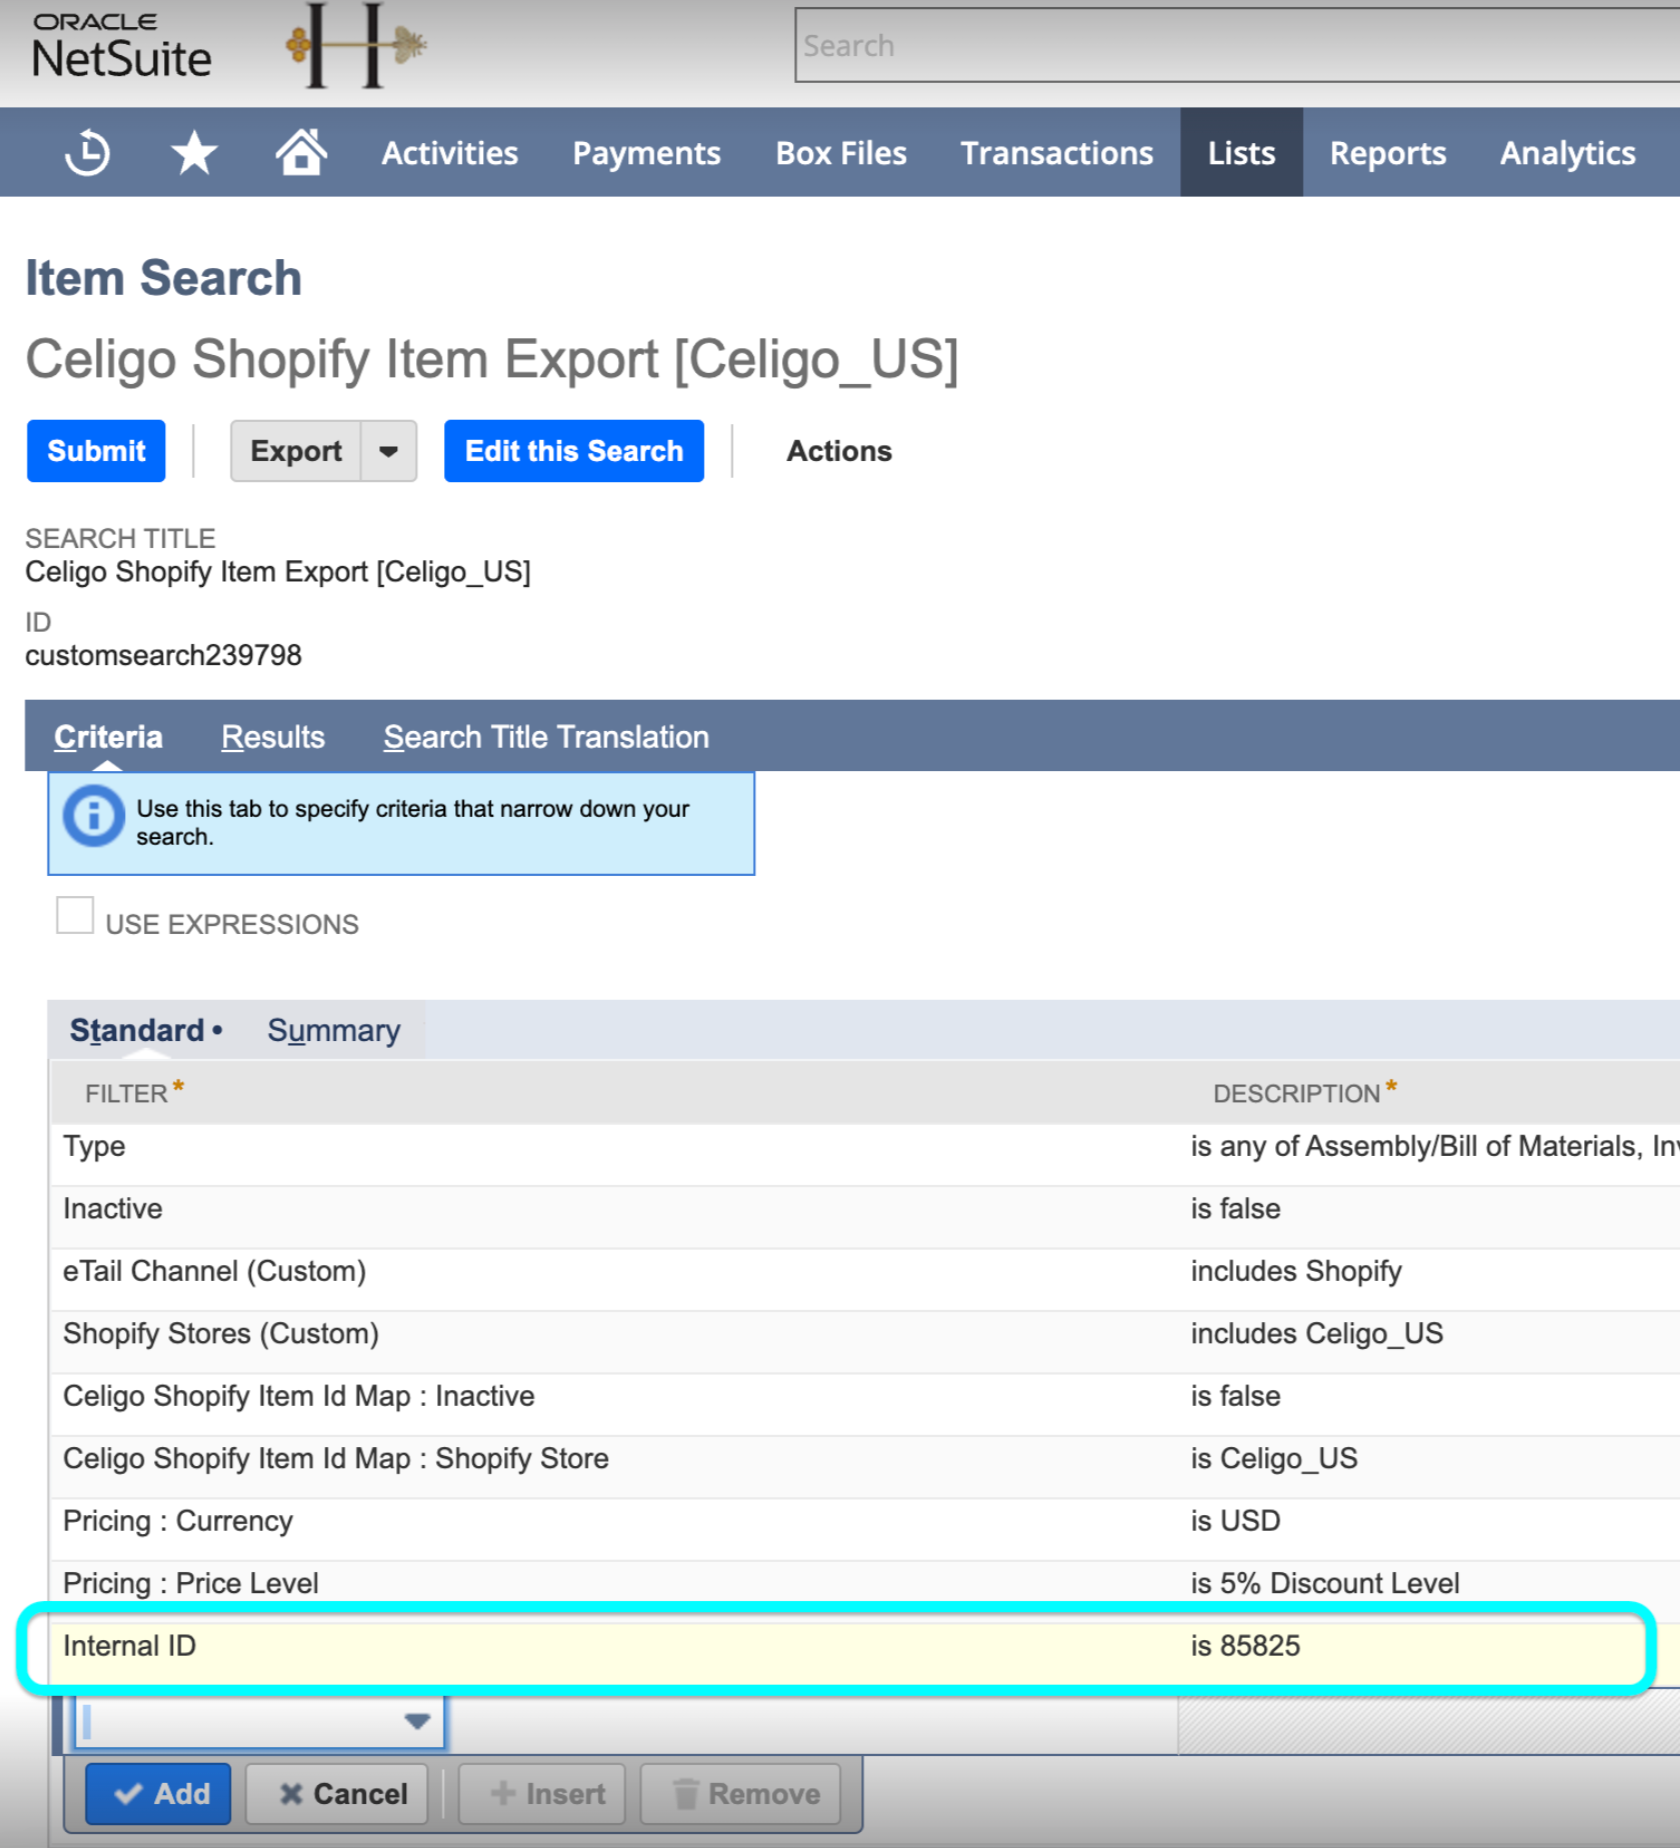Viewport: 1680px width, 1848px height.
Task: Go to Home dashboard icon
Action: (x=301, y=152)
